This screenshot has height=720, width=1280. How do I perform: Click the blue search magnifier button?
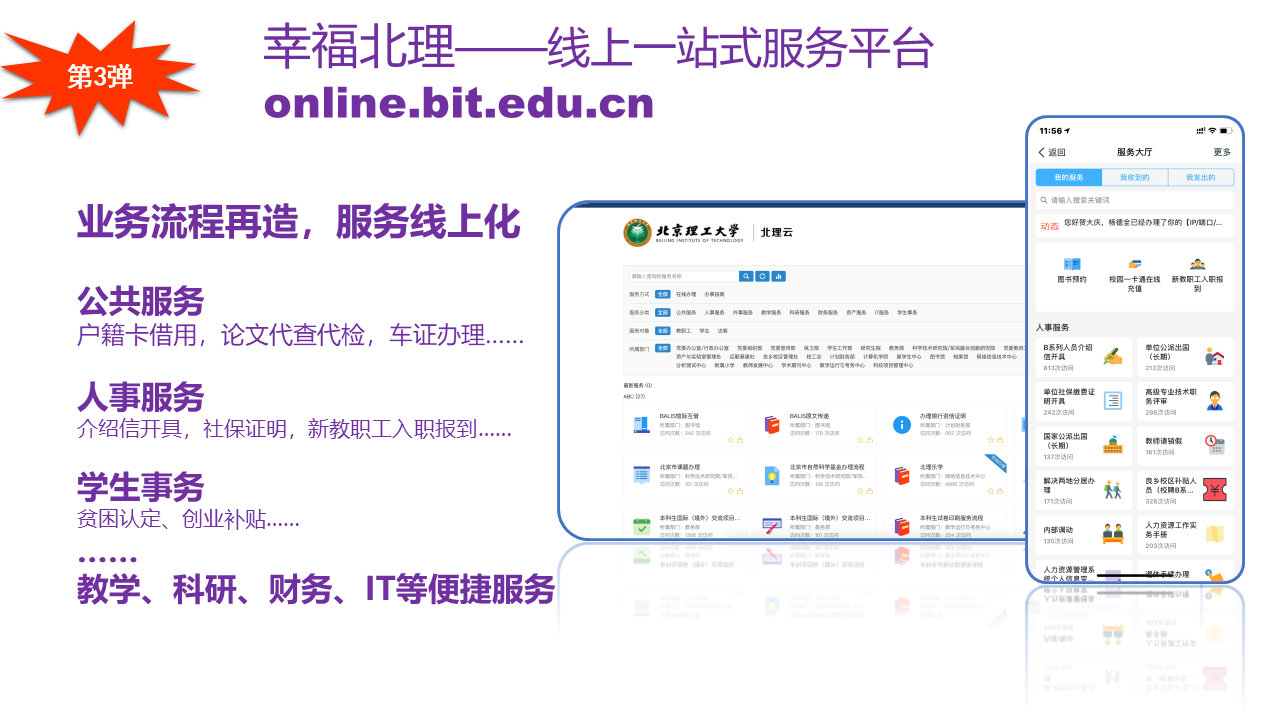[x=746, y=276]
